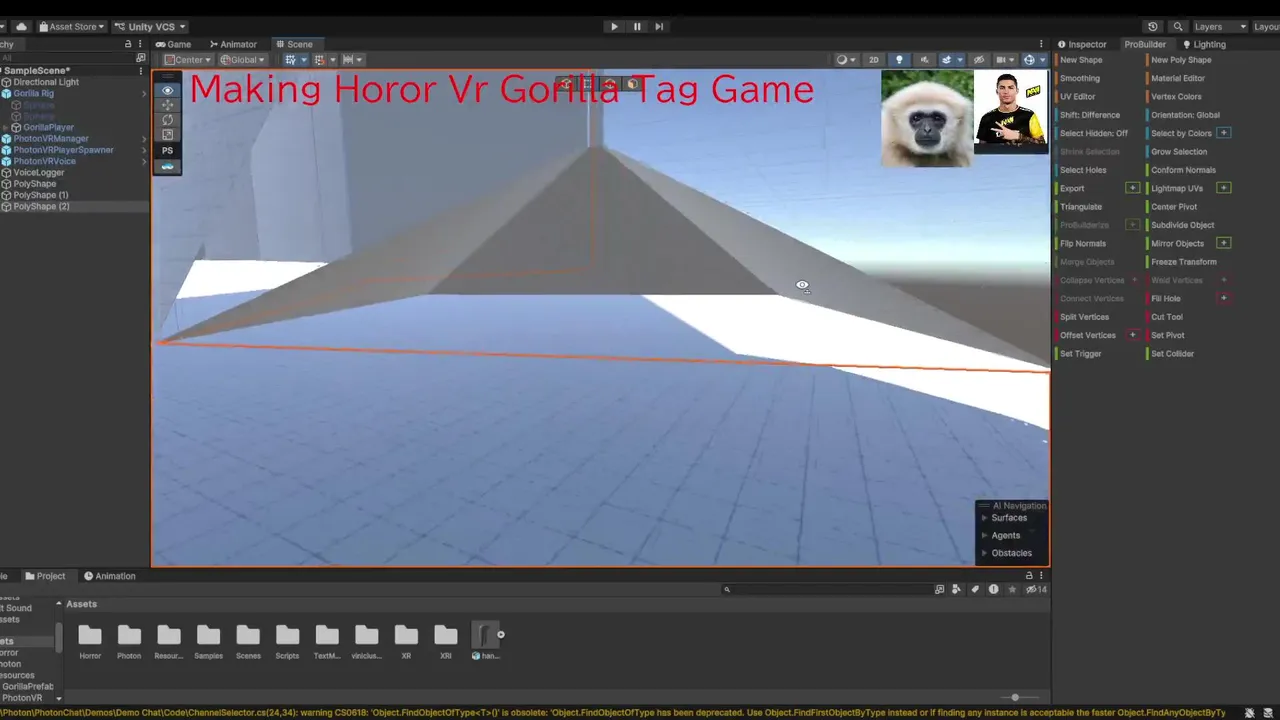Image resolution: width=1280 pixels, height=720 pixels.
Task: Open options plus icon for Select by Colors
Action: coord(1224,133)
